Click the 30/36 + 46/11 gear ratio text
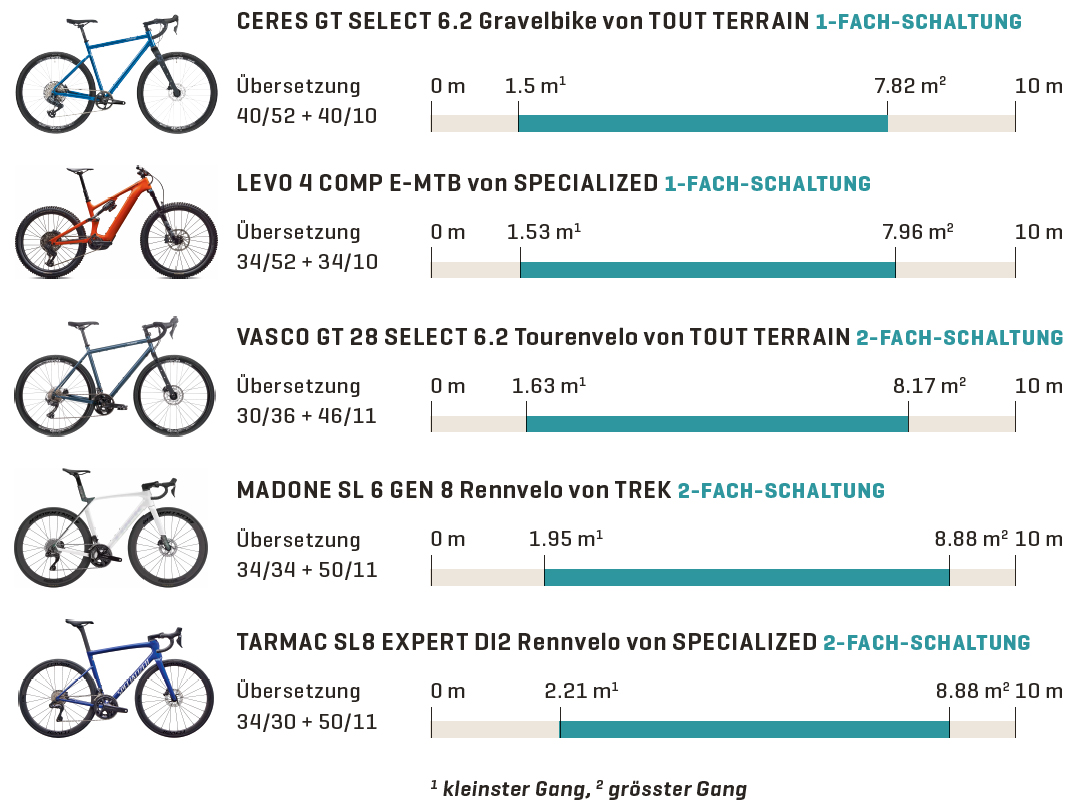The height and width of the screenshot is (811, 1074). 306,415
